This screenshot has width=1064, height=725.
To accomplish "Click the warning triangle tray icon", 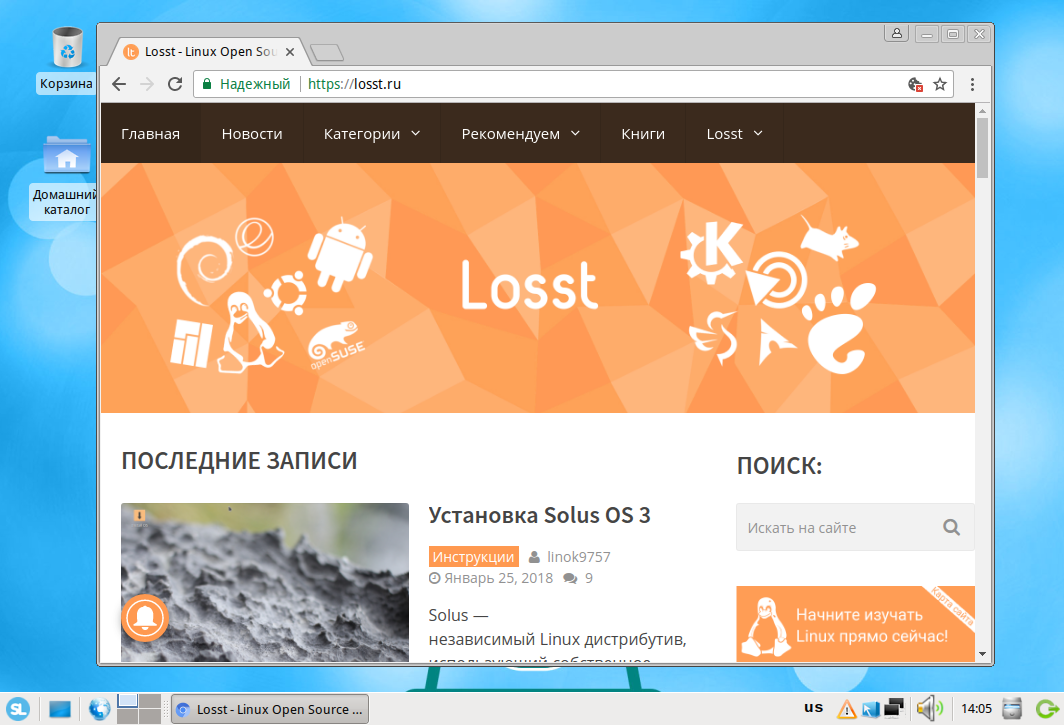I will 846,709.
